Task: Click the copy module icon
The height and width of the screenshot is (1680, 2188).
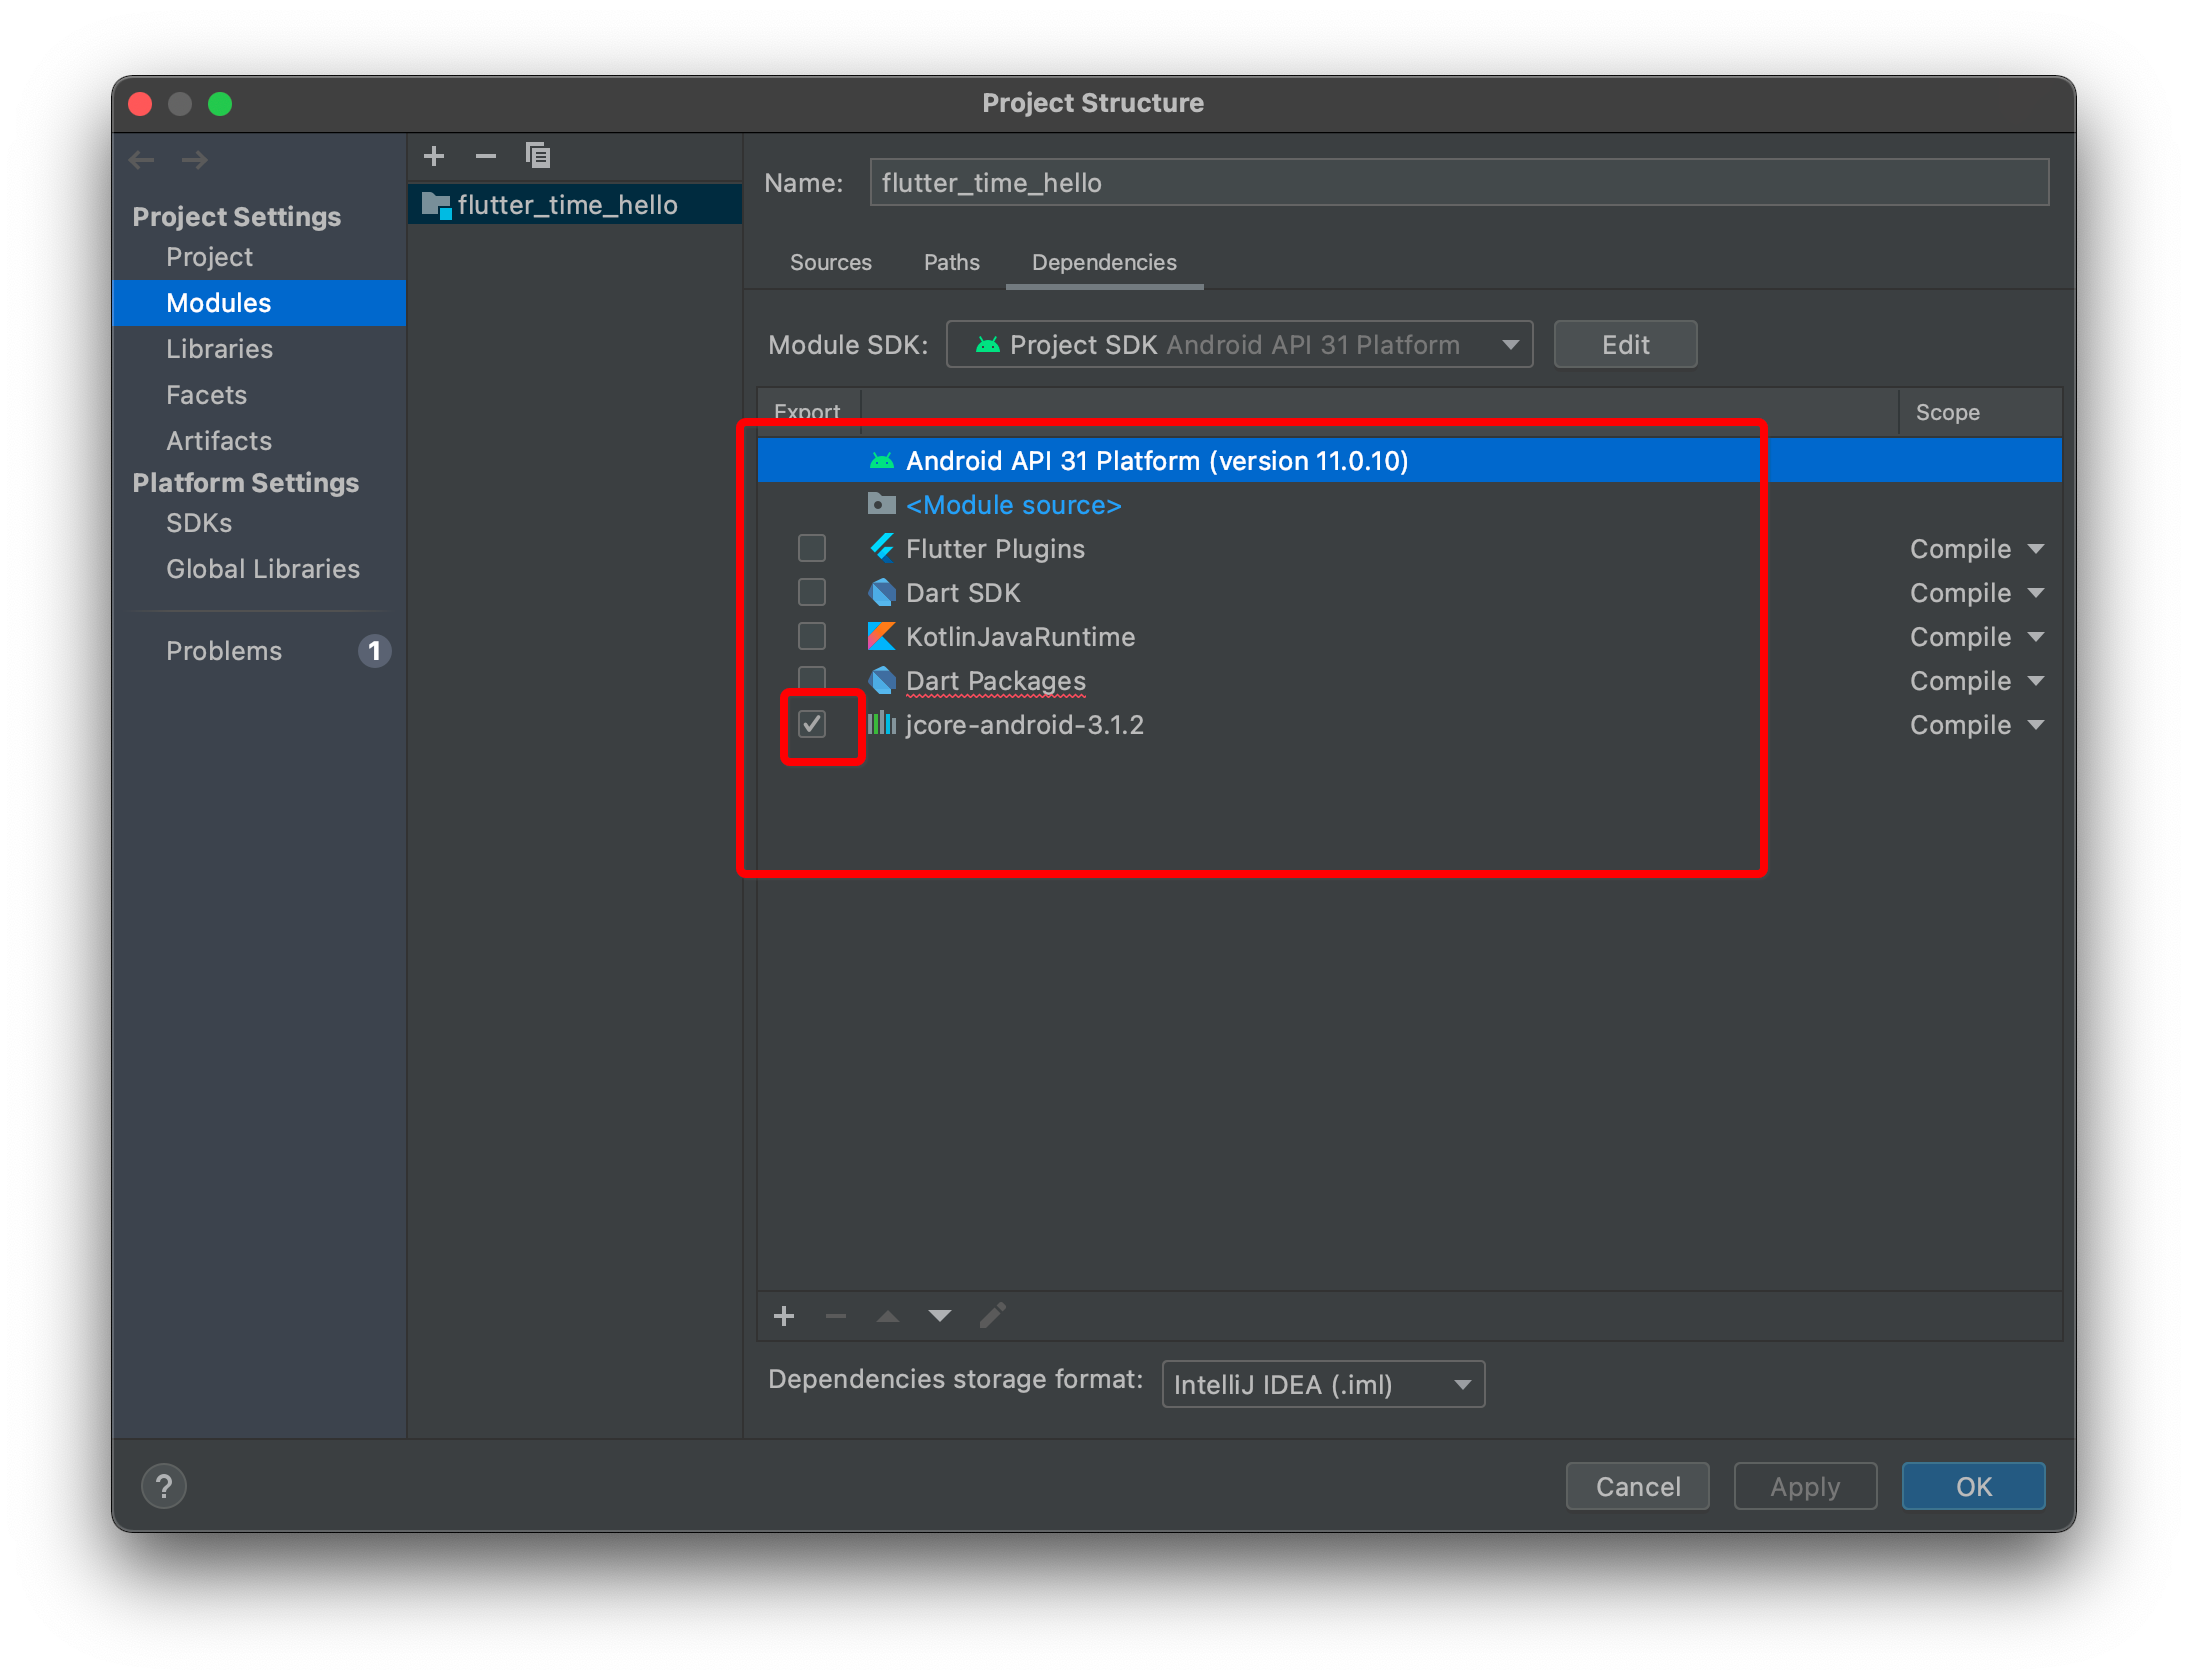Action: (538, 156)
